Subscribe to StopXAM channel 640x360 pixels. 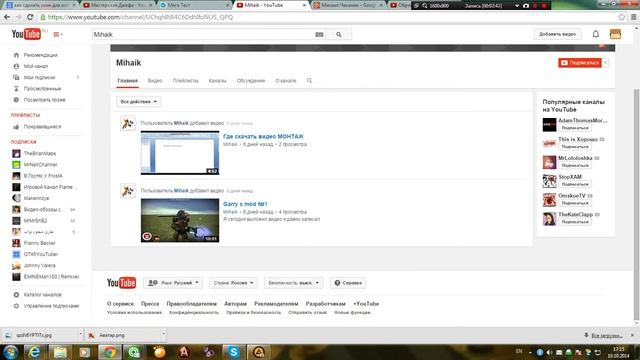575,184
